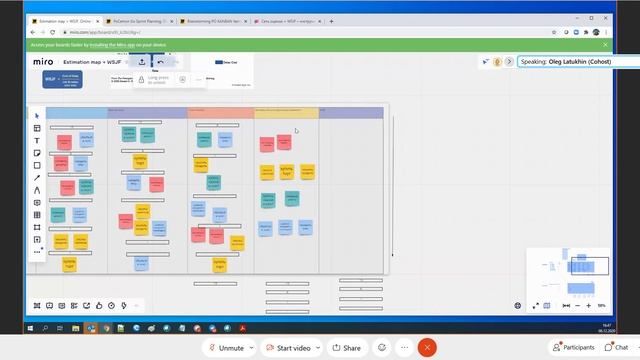
Task: Reload the page with refresh button
Action: tap(53, 32)
